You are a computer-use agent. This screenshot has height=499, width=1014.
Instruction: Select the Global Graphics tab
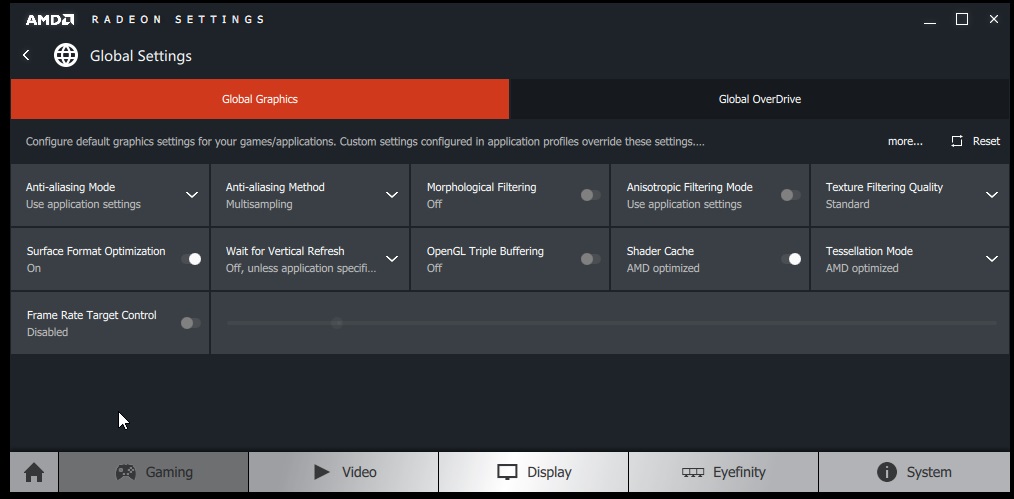(x=260, y=99)
